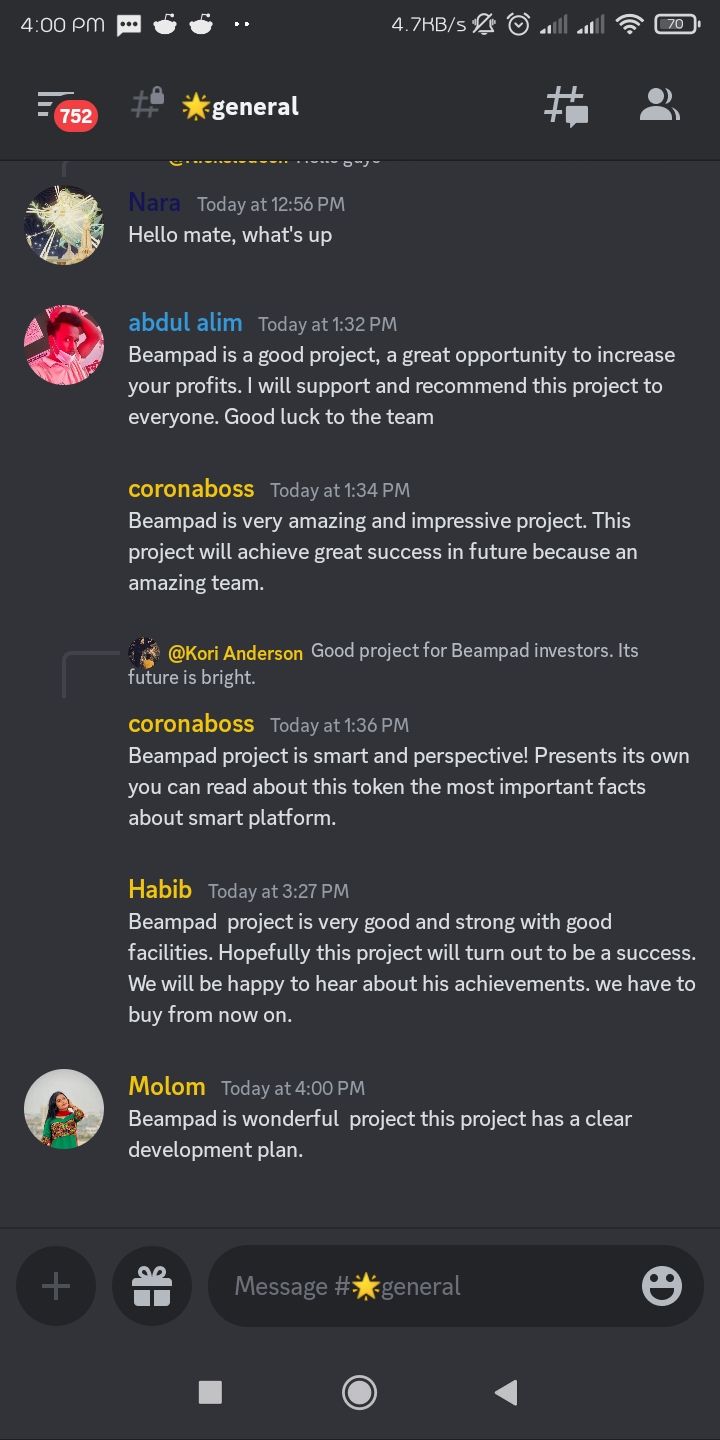
Task: Open the threads icon in header
Action: click(565, 106)
